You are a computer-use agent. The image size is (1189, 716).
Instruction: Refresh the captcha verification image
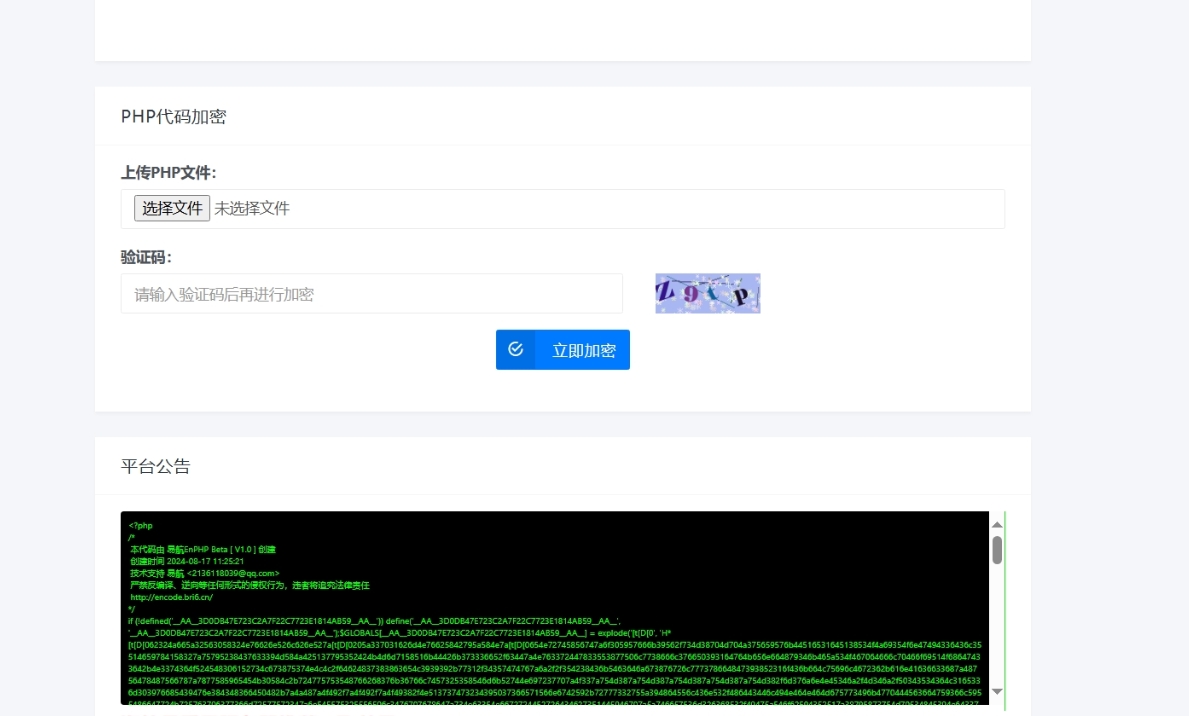pos(707,294)
